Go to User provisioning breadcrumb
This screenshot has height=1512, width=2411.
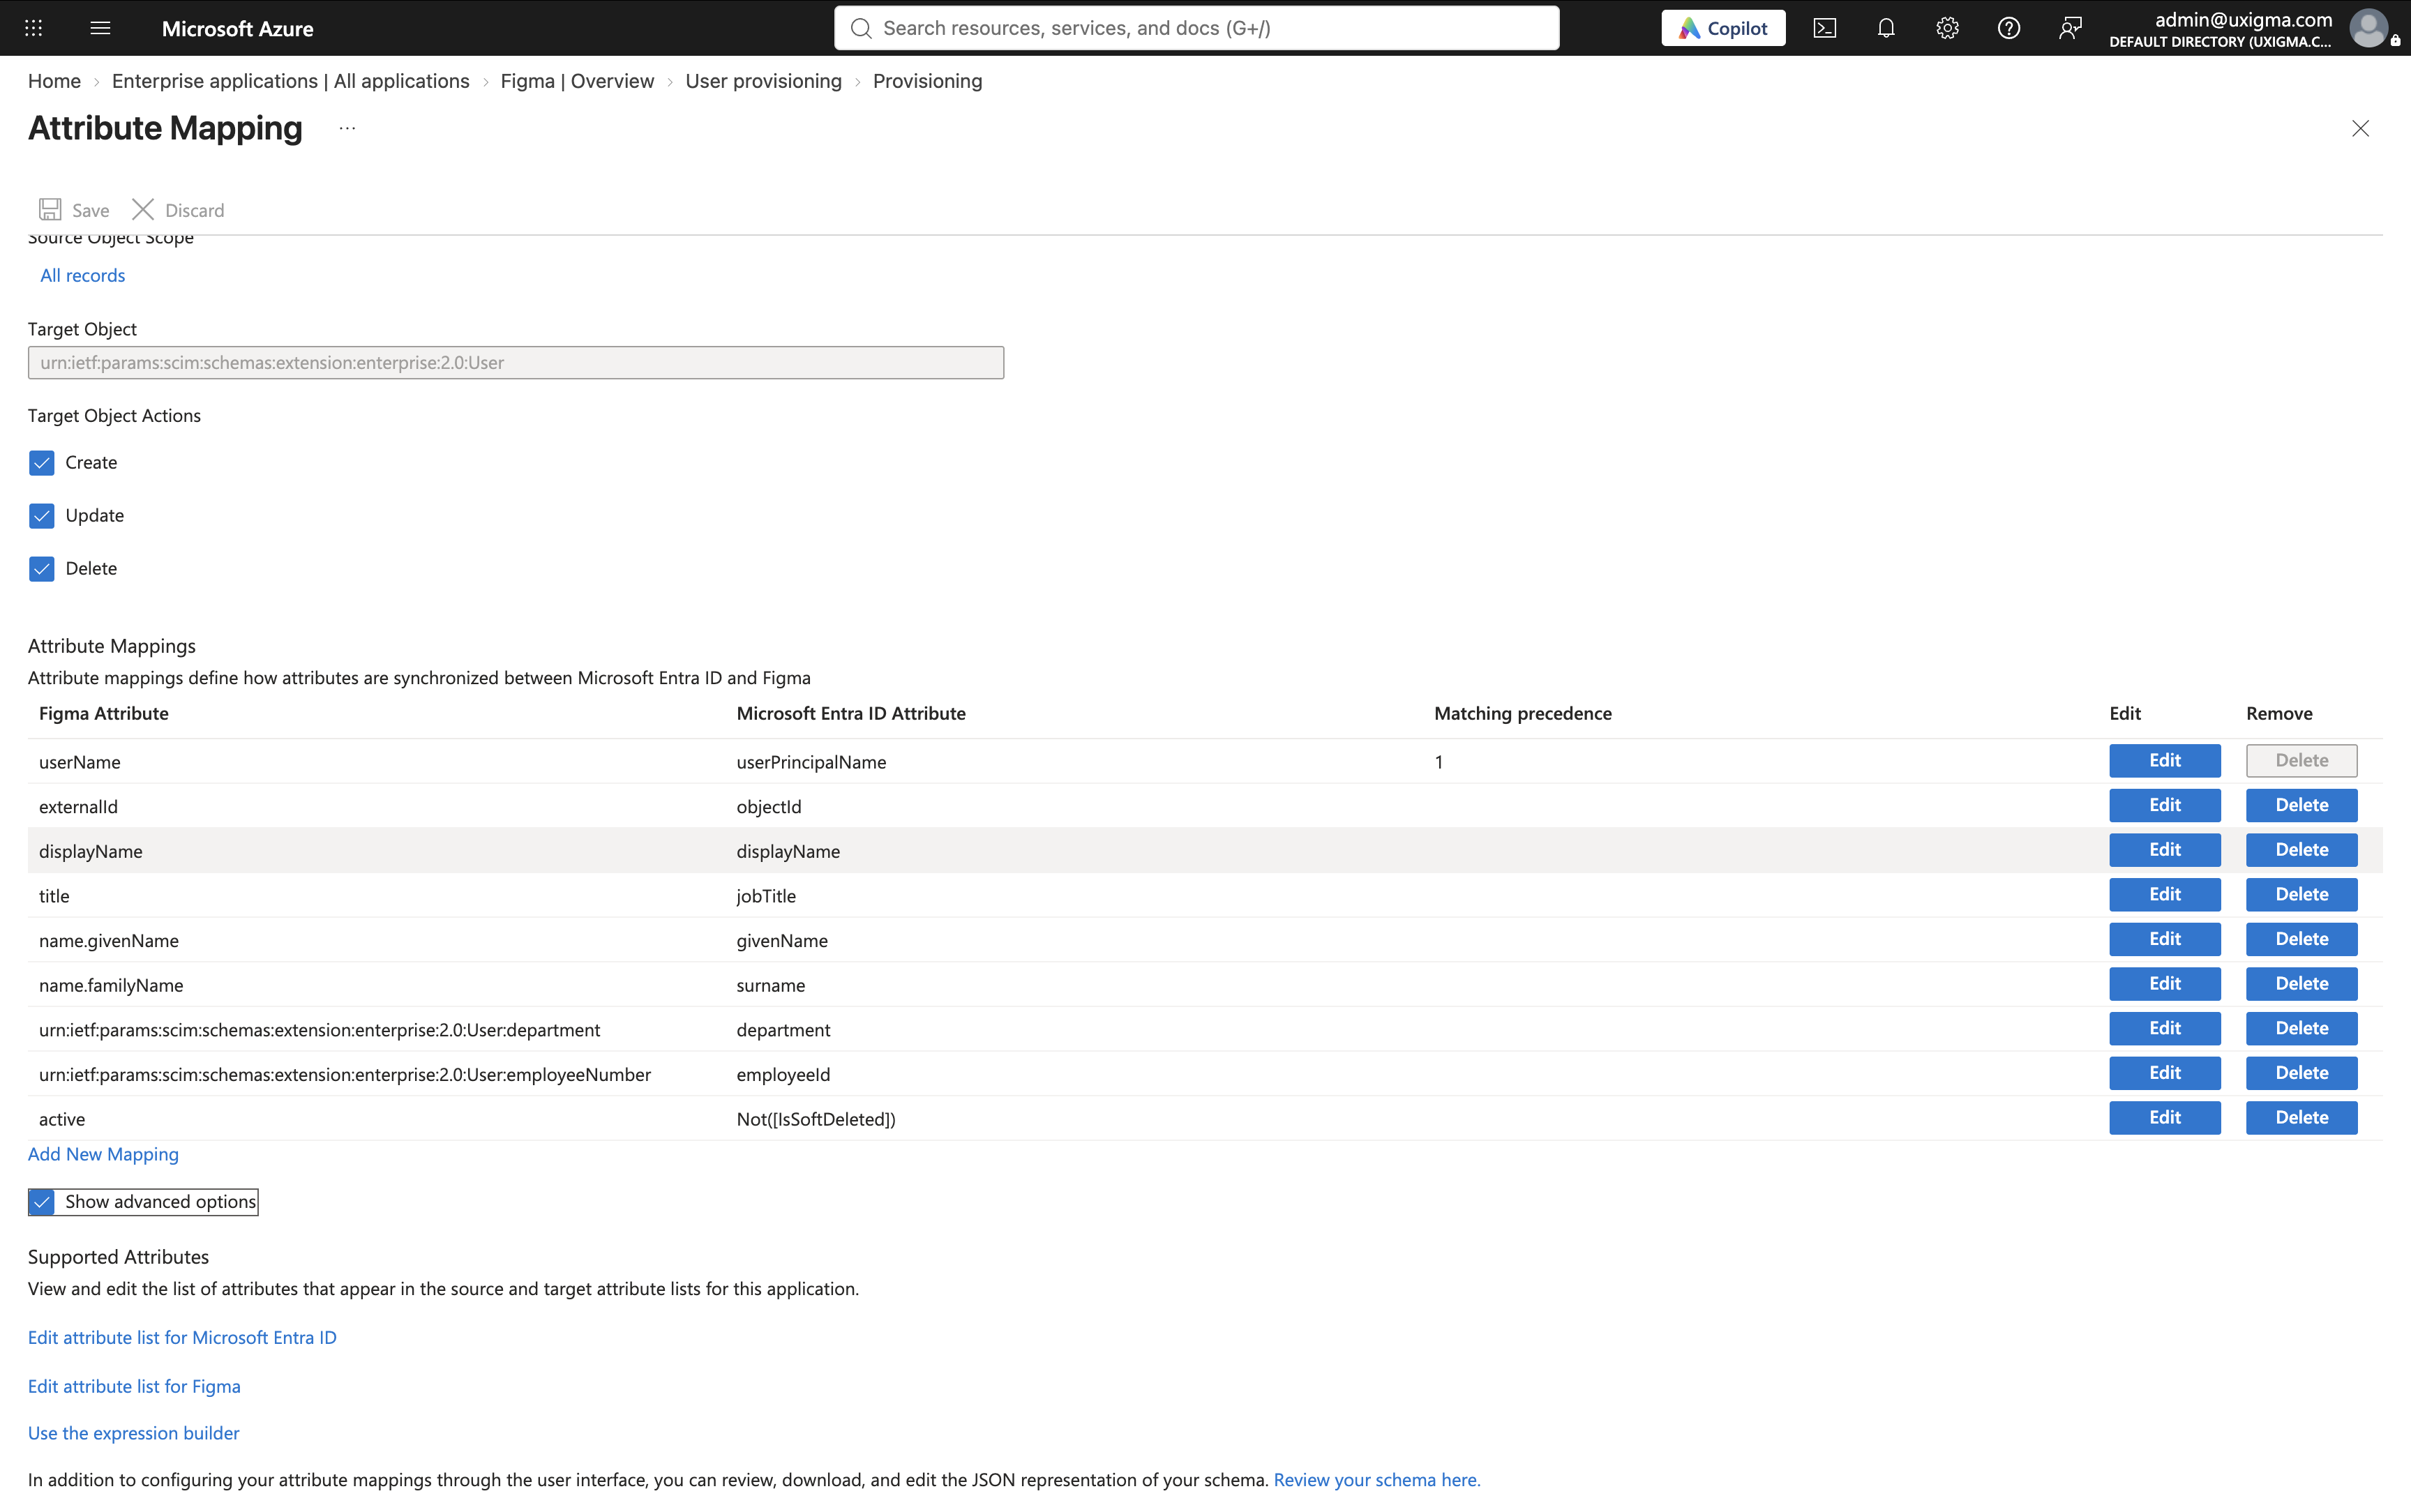pos(763,81)
